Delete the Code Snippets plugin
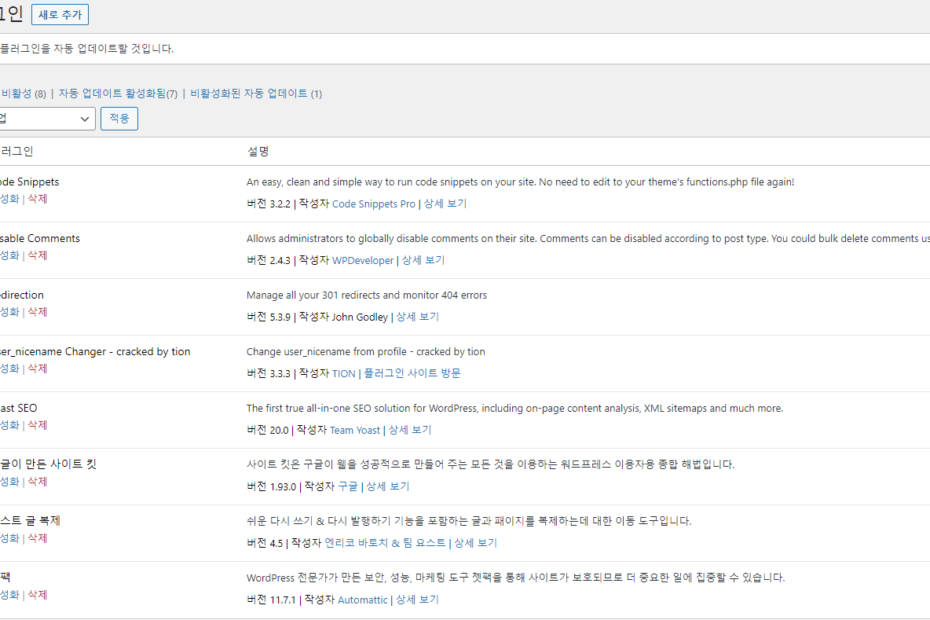The width and height of the screenshot is (930, 620). (x=37, y=199)
